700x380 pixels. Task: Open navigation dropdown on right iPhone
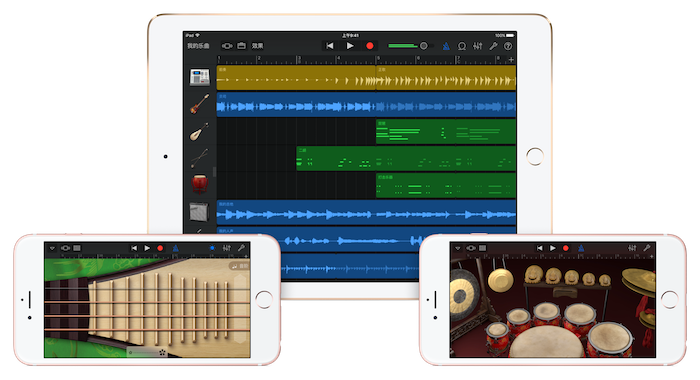pos(458,248)
